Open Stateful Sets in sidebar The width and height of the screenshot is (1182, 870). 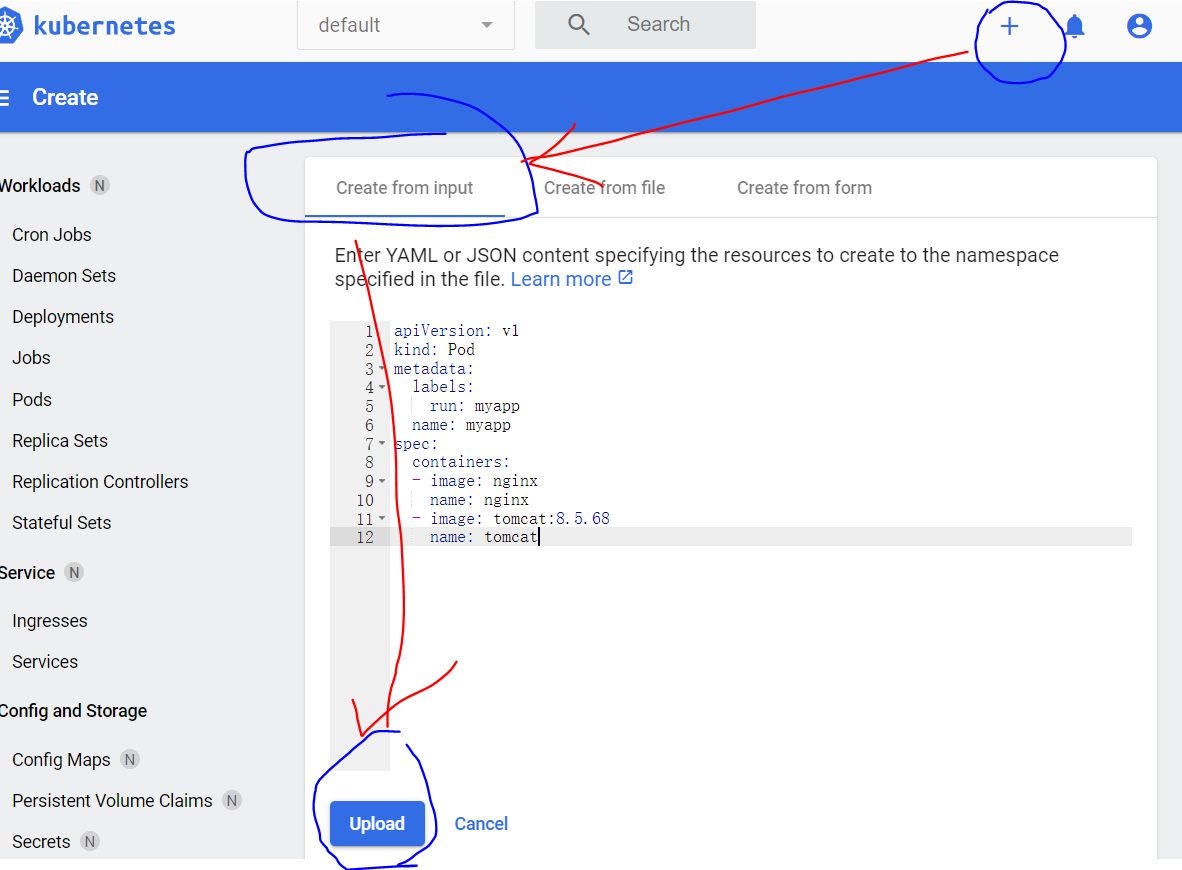[x=62, y=522]
